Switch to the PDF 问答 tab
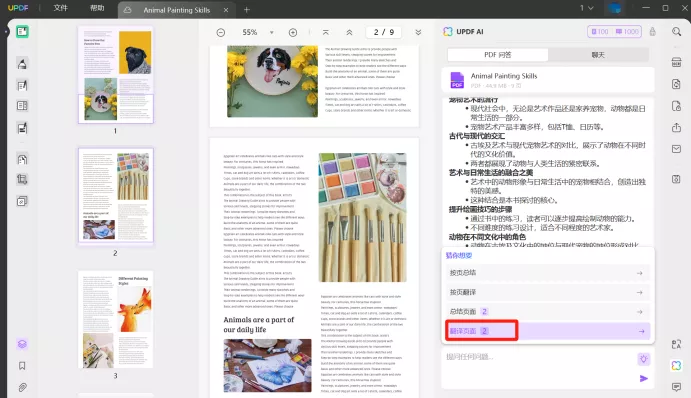Viewport: 691px width, 398px height. (498, 55)
